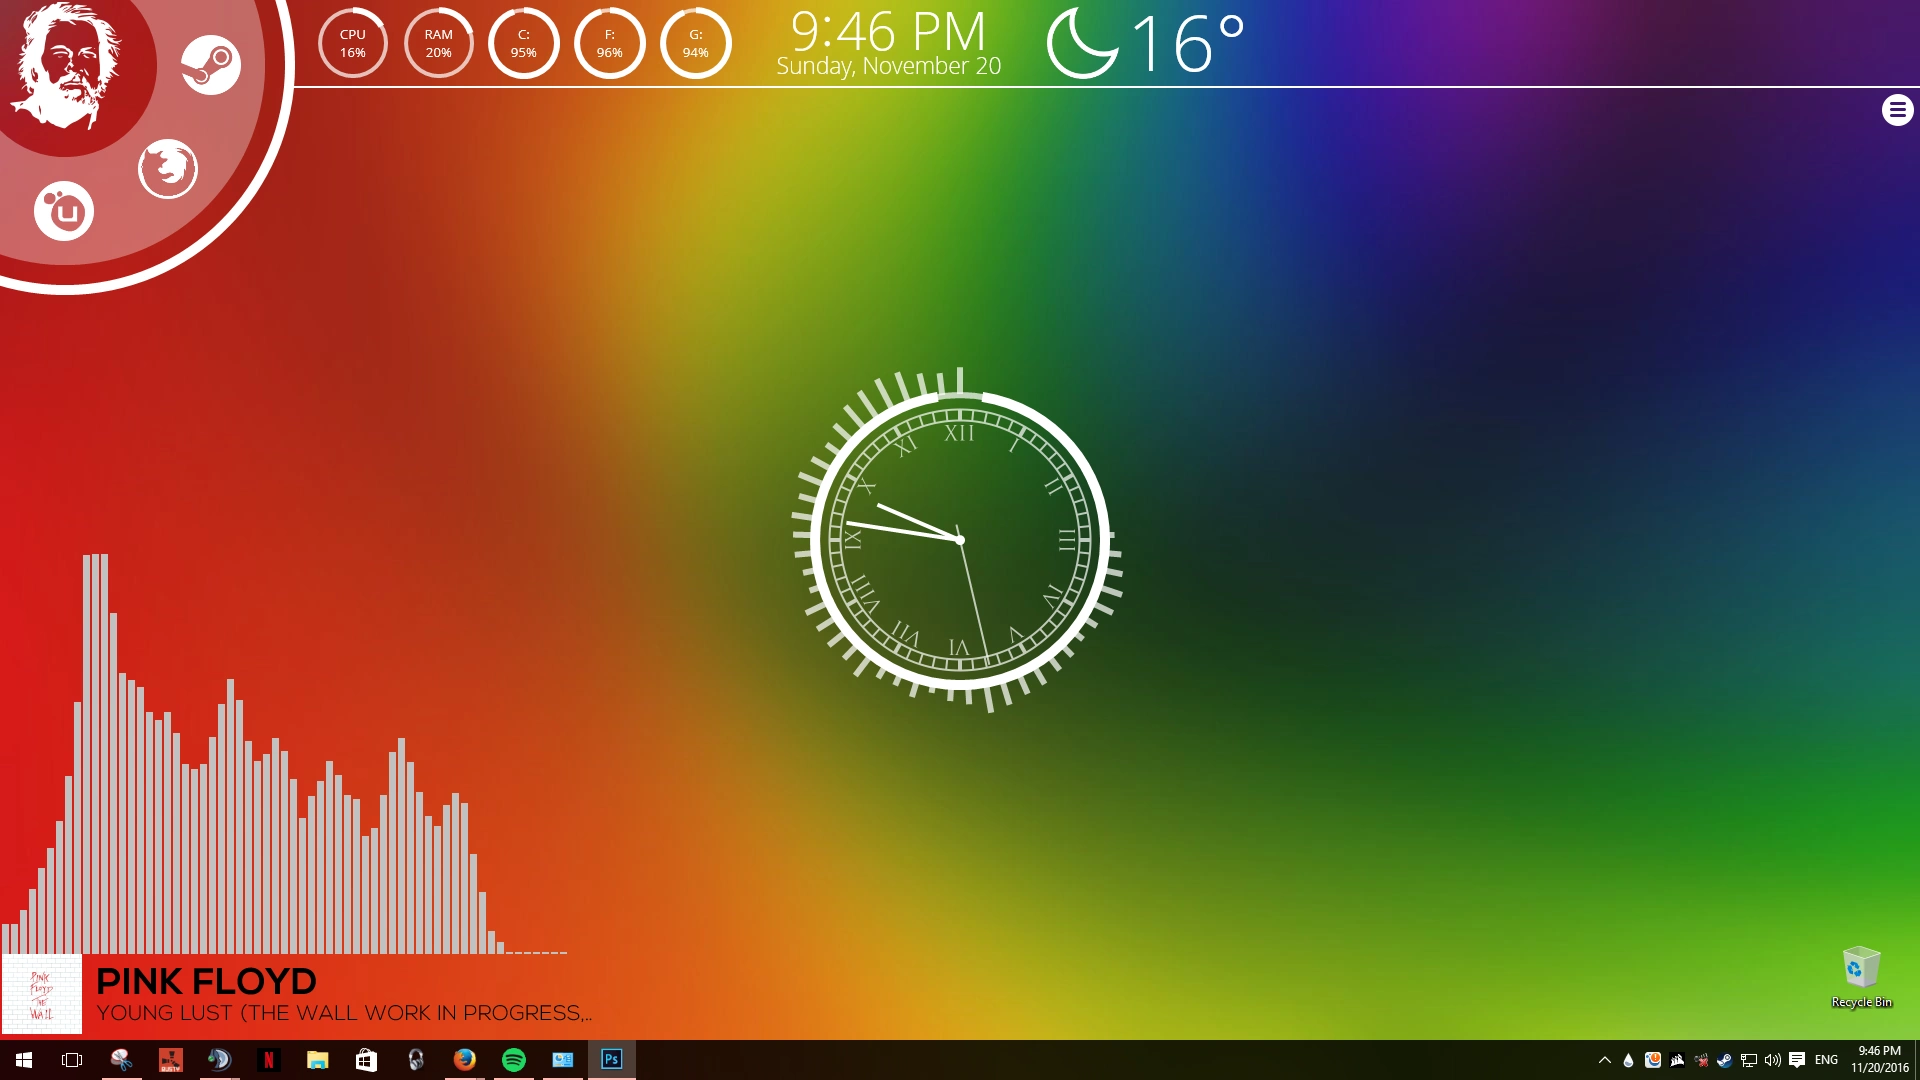This screenshot has width=1920, height=1080.
Task: Open the scissors app in taskbar
Action: click(121, 1060)
